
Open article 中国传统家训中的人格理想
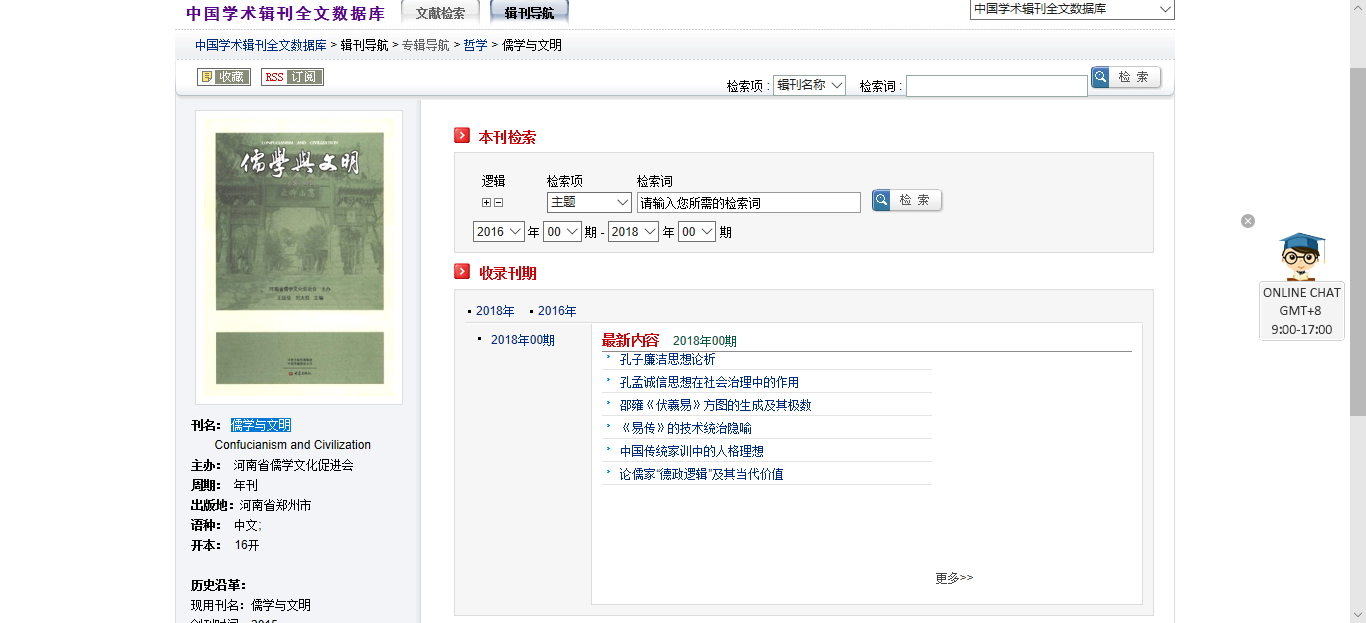tap(692, 451)
